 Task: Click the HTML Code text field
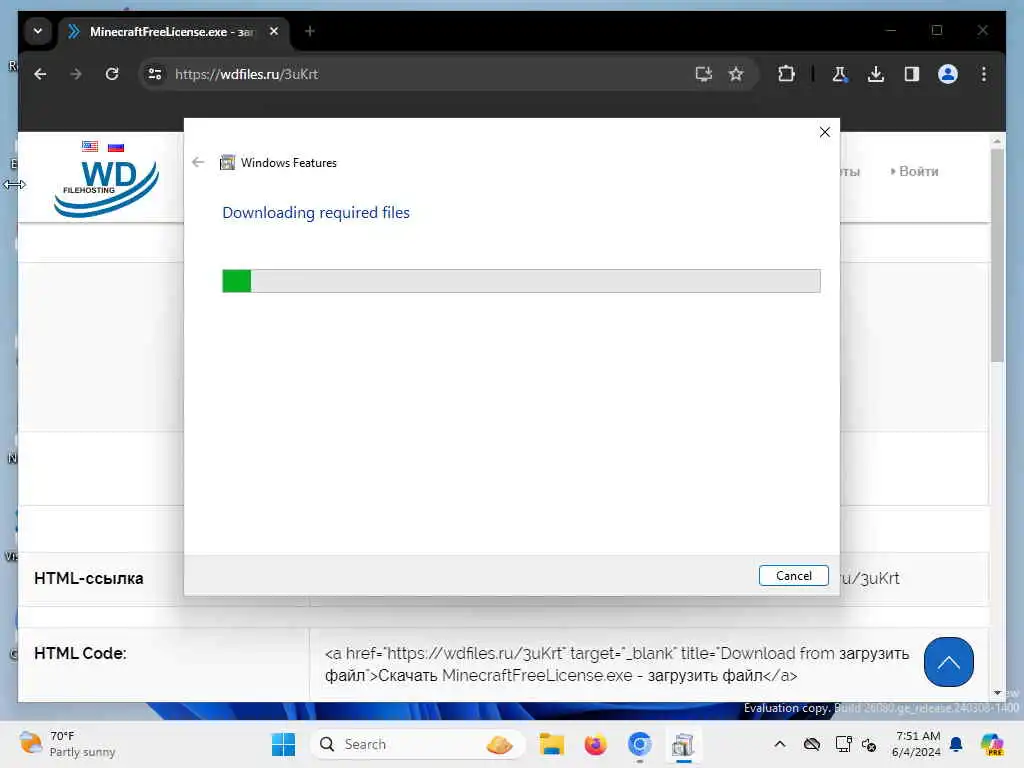pos(616,664)
